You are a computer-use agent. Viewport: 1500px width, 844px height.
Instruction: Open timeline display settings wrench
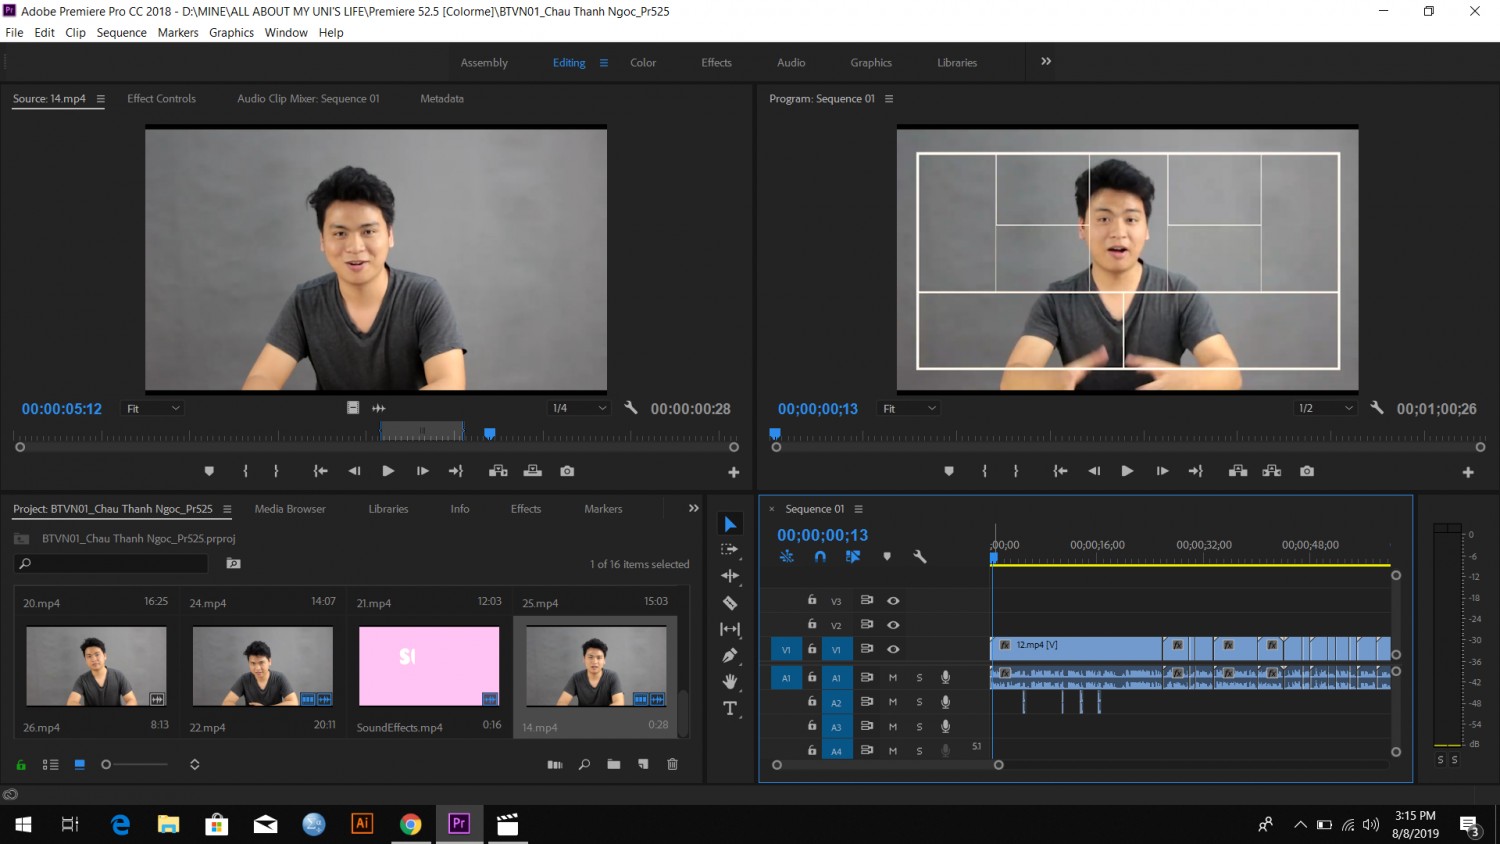click(x=920, y=556)
